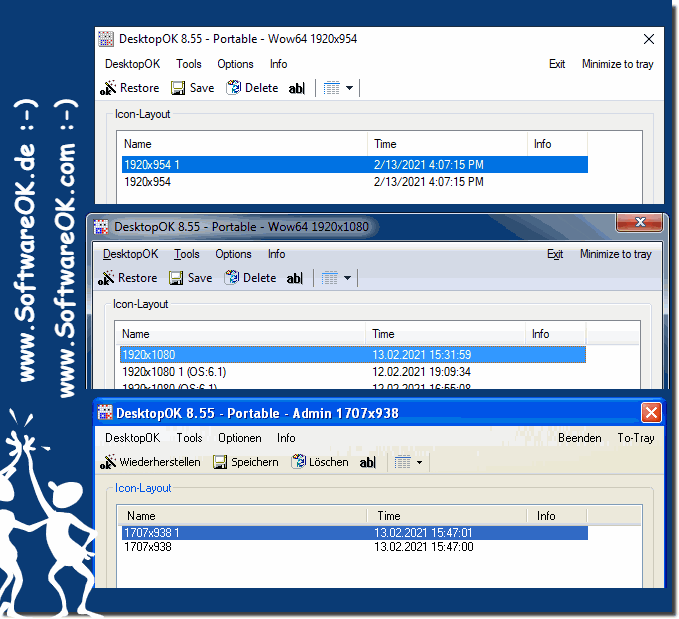The height and width of the screenshot is (619, 679).
Task: Click Exit in the 1920x954 window
Action: (557, 64)
